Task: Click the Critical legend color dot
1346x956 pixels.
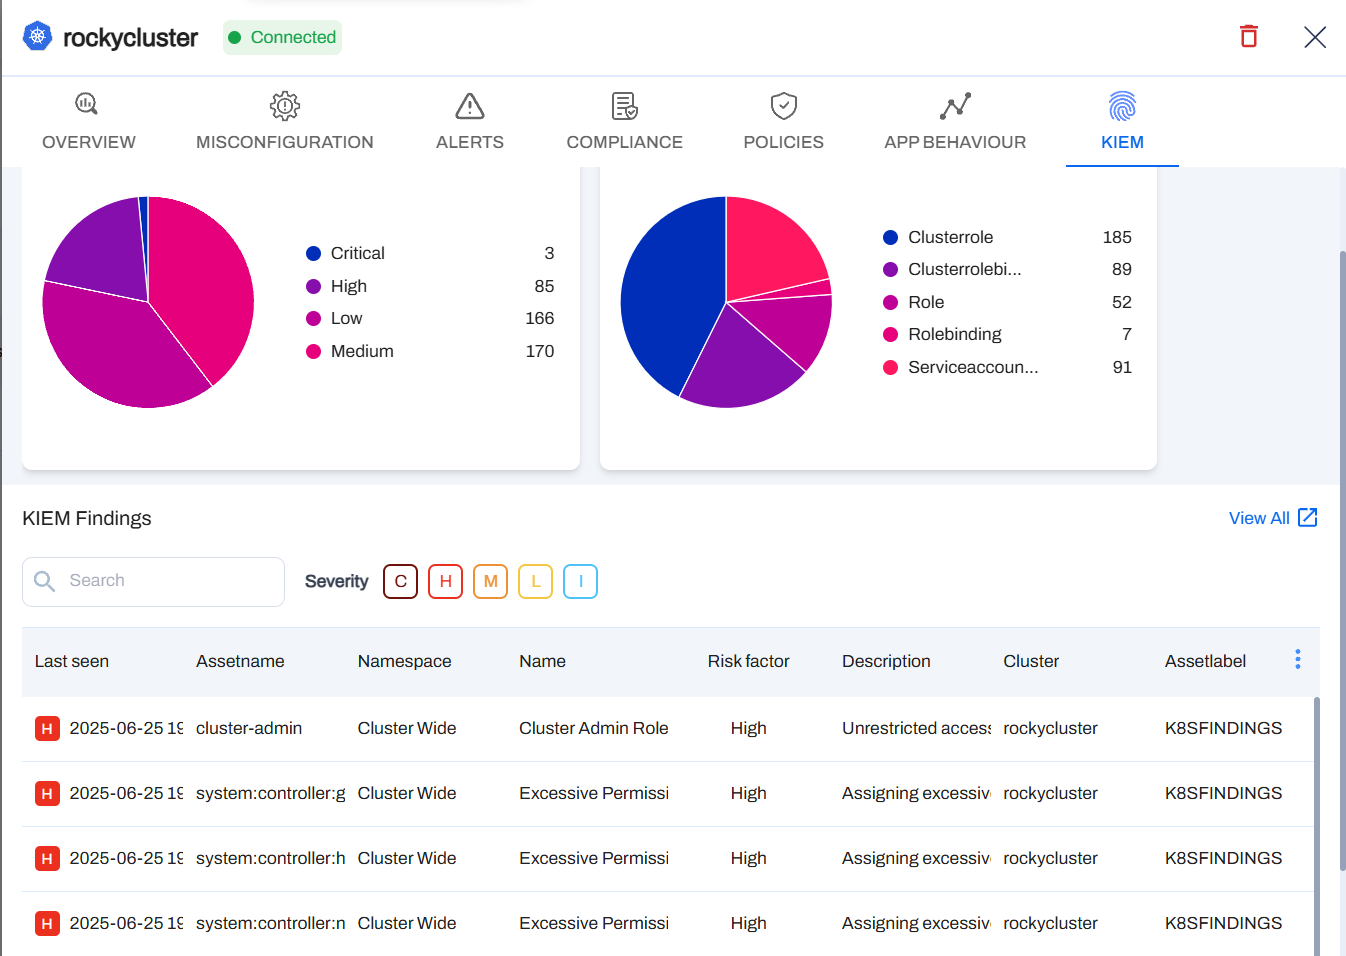Action: click(x=313, y=254)
